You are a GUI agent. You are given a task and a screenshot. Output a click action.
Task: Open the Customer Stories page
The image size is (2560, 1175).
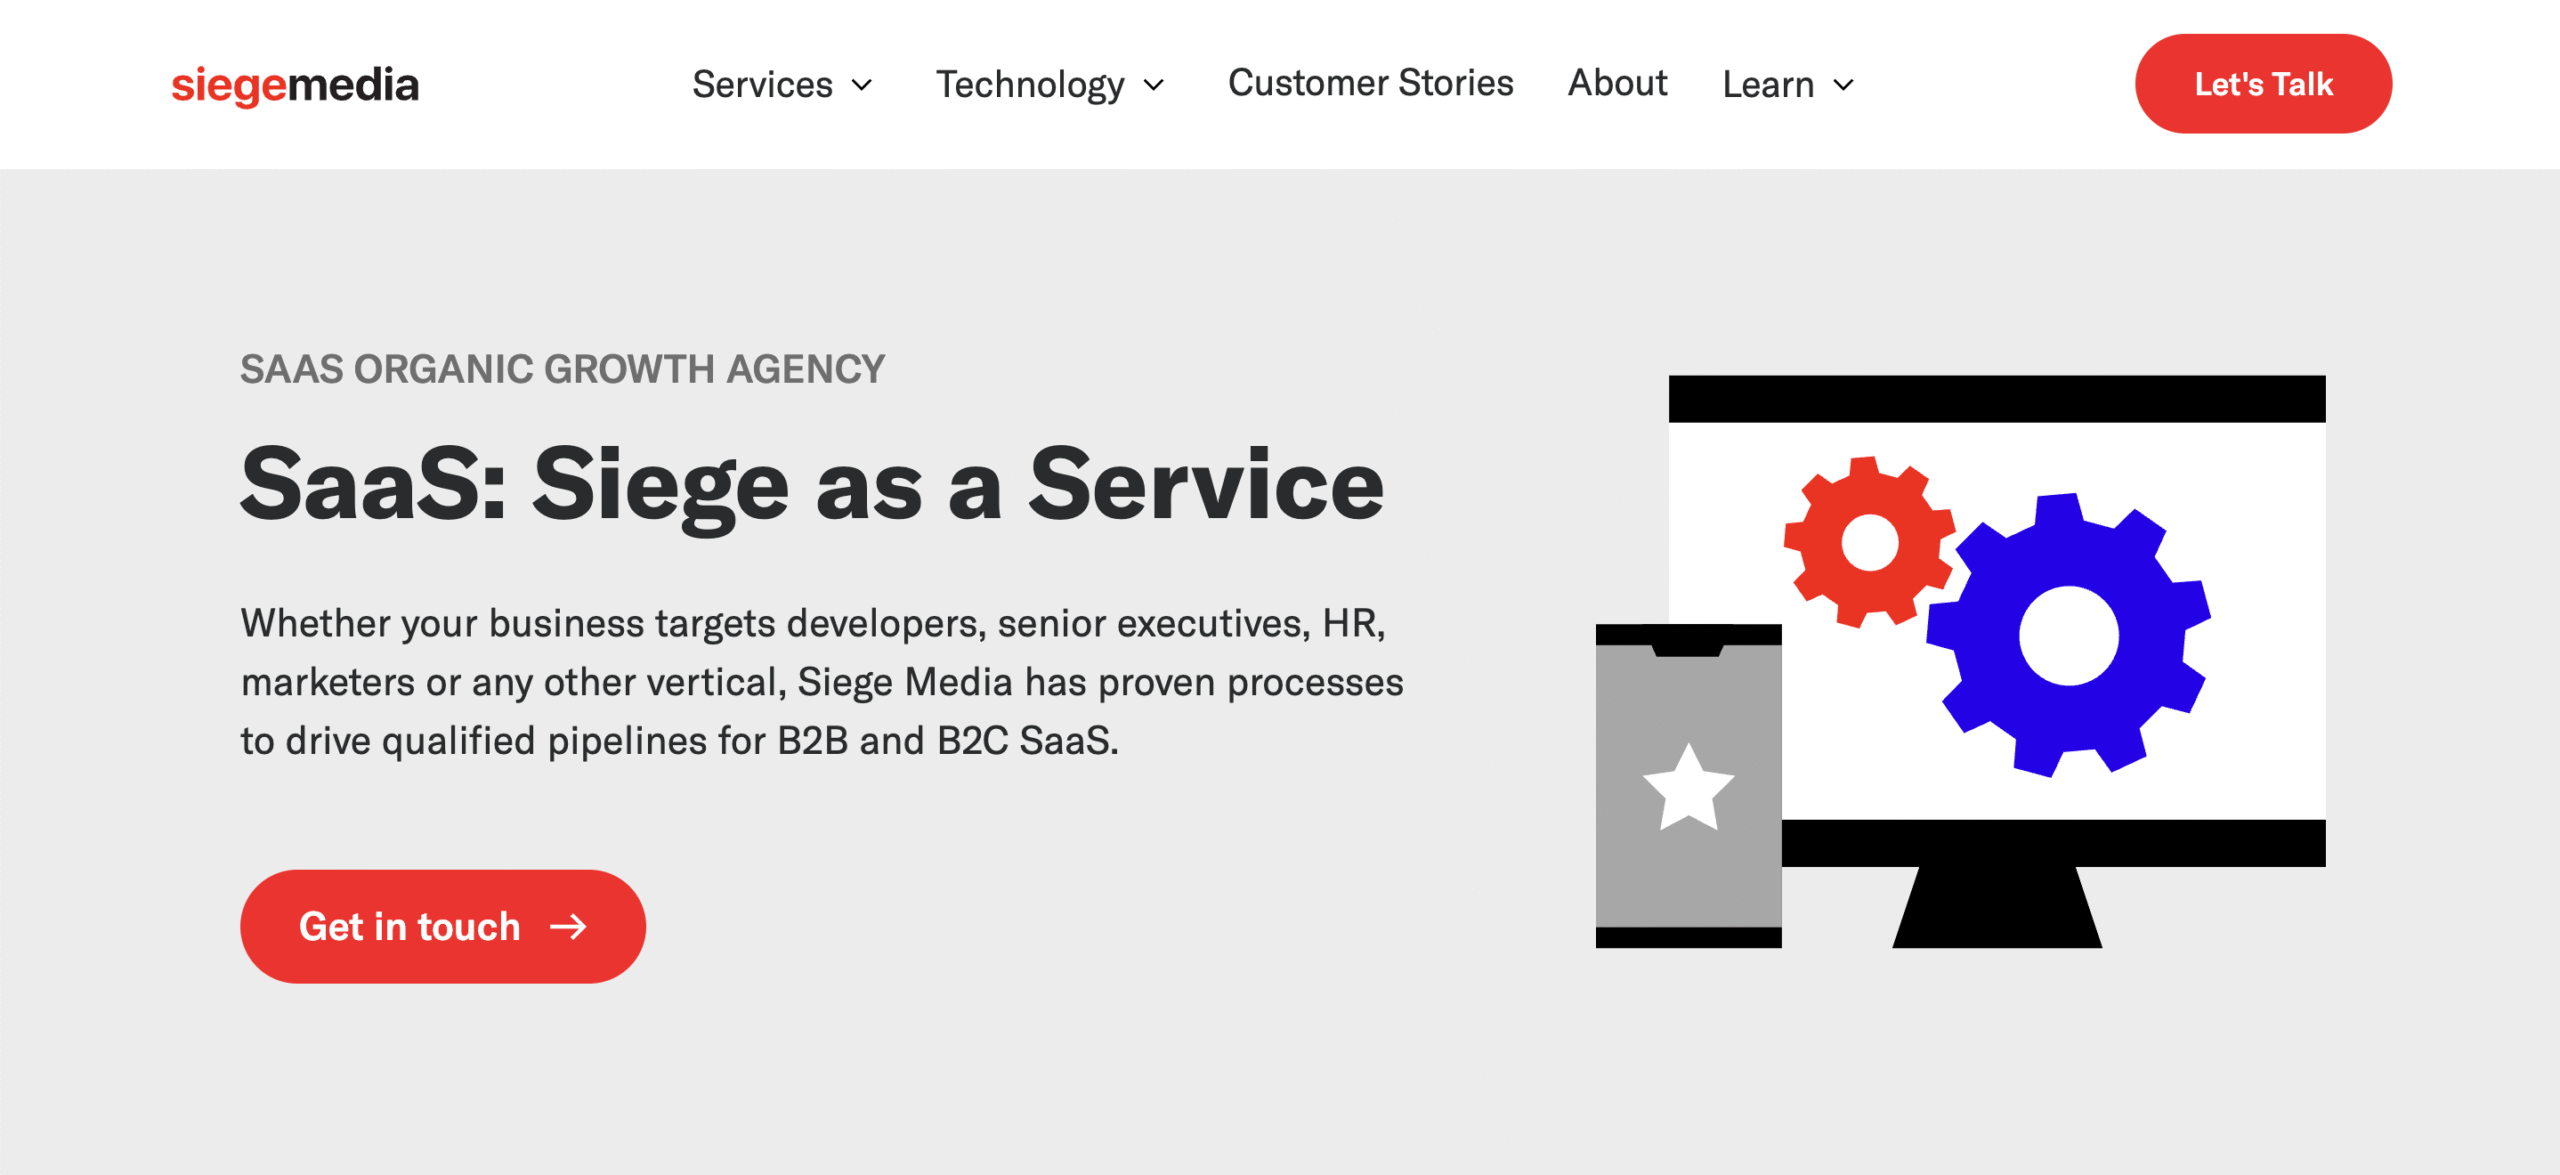click(x=1370, y=83)
